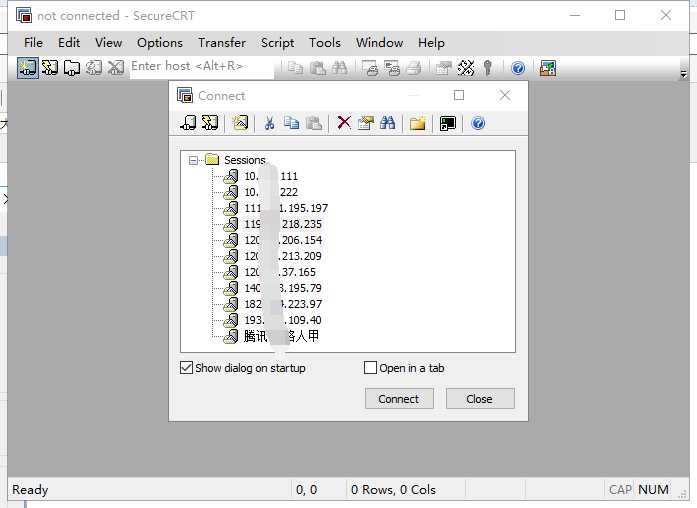Close the Connect dialog with X
The image size is (697, 508).
(505, 95)
